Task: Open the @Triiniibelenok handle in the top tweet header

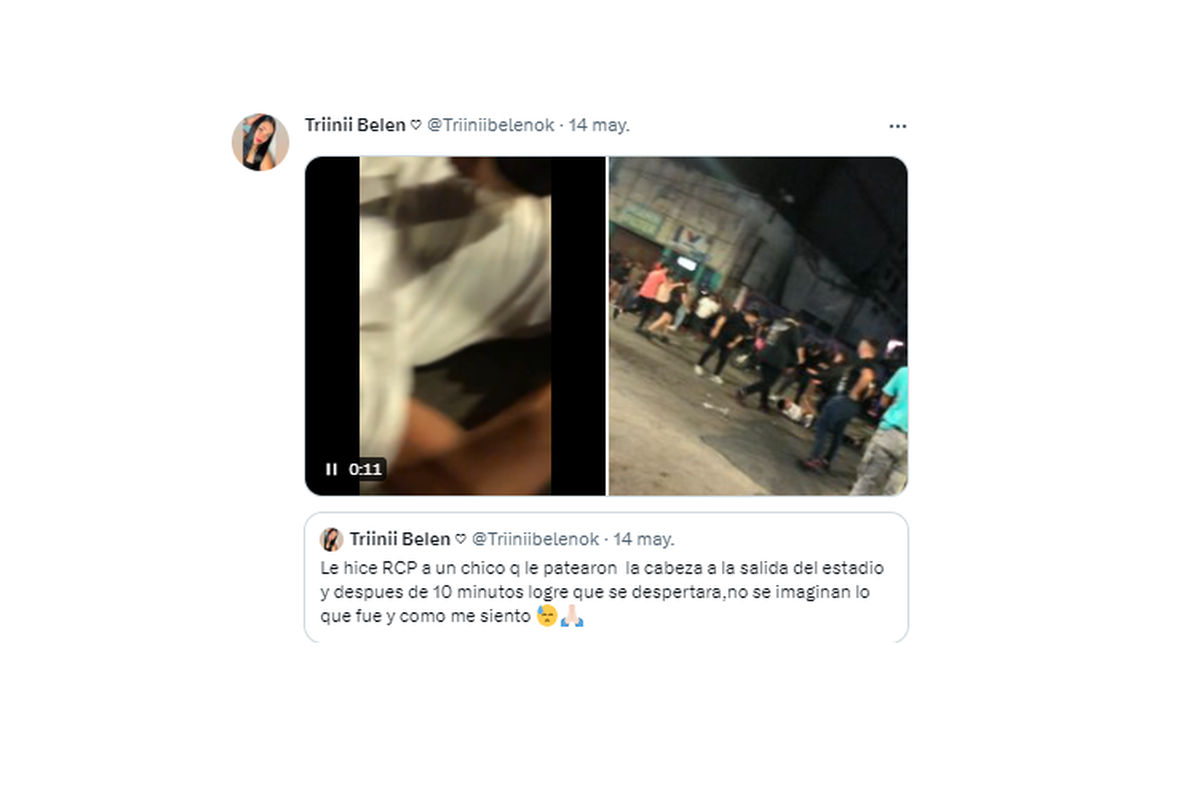Action: [x=491, y=125]
